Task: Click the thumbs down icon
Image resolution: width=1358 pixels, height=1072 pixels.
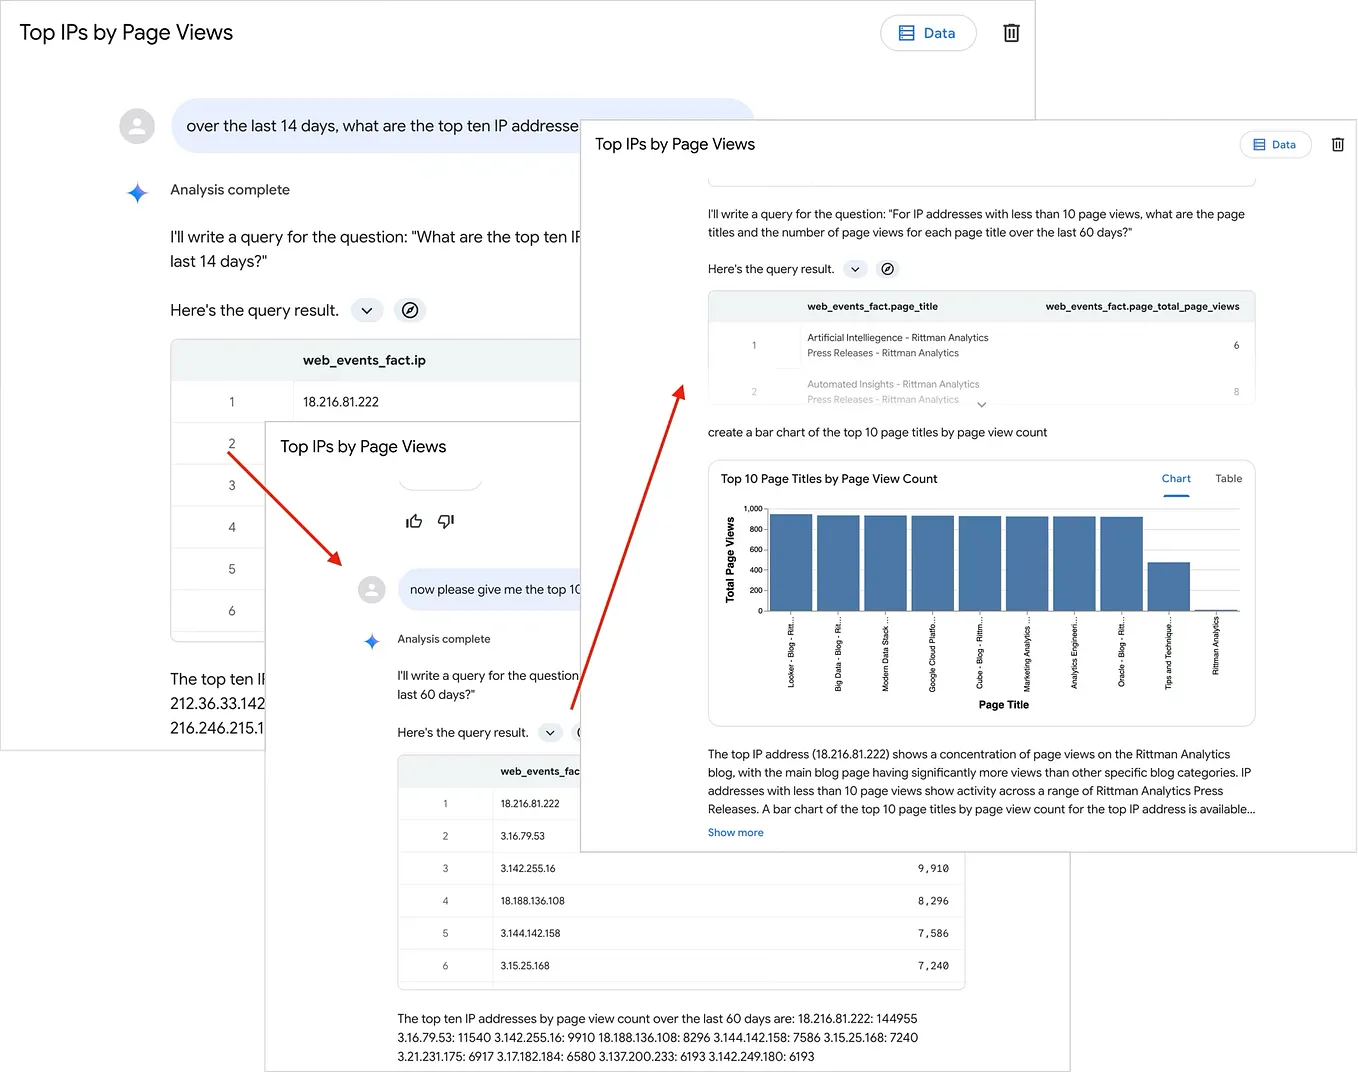Action: click(446, 521)
